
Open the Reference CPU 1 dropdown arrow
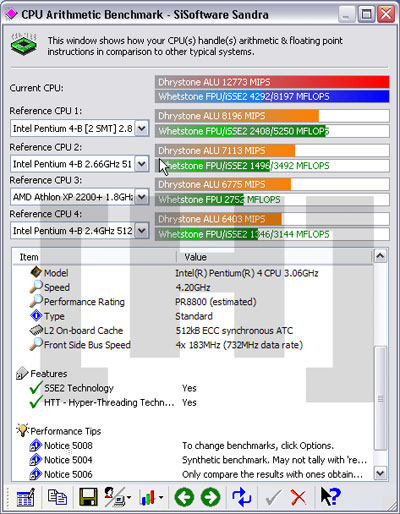(x=142, y=128)
